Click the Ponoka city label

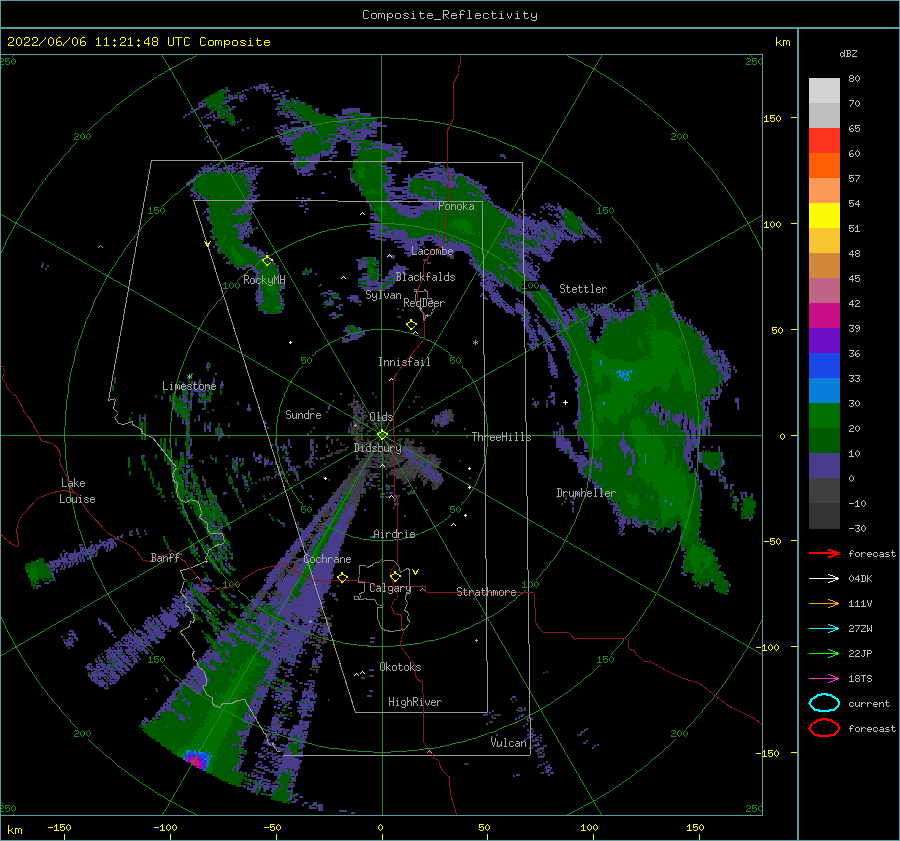456,206
